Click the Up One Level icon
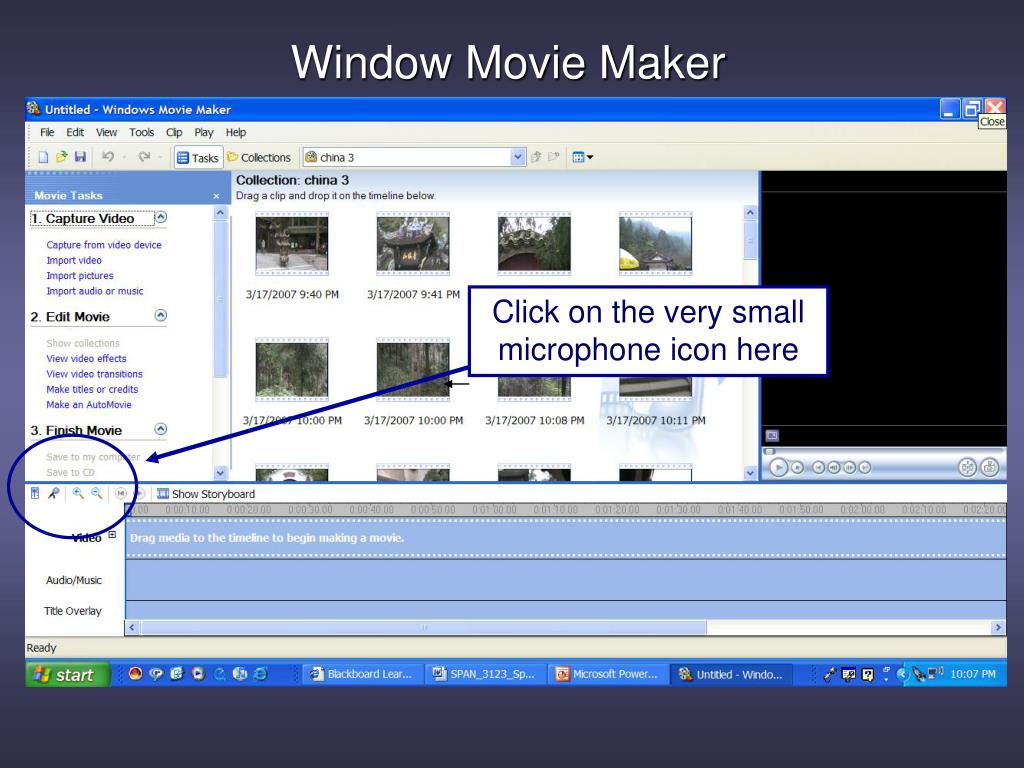Viewport: 1024px width, 768px height. tap(536, 157)
